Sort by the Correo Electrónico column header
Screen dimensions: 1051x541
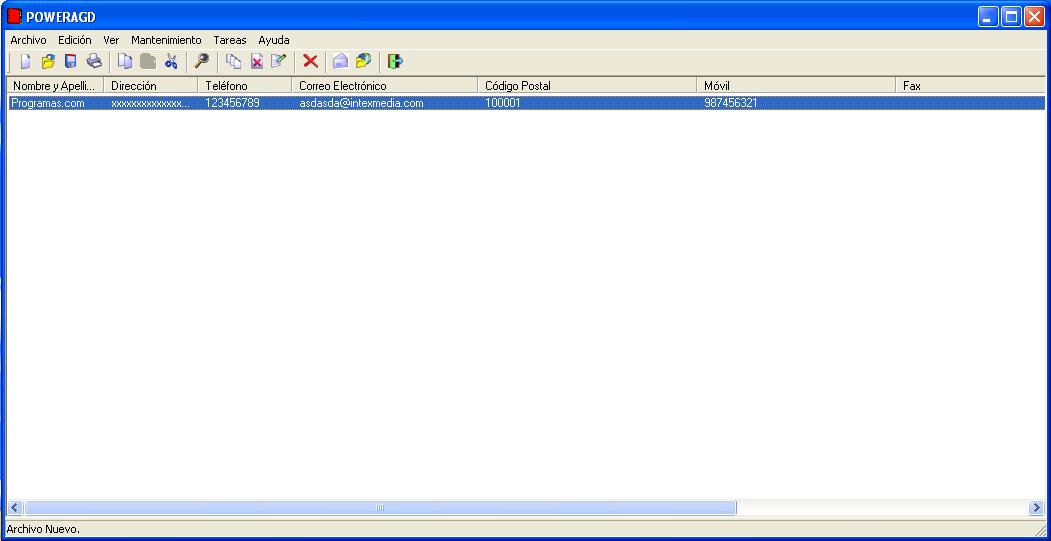385,86
